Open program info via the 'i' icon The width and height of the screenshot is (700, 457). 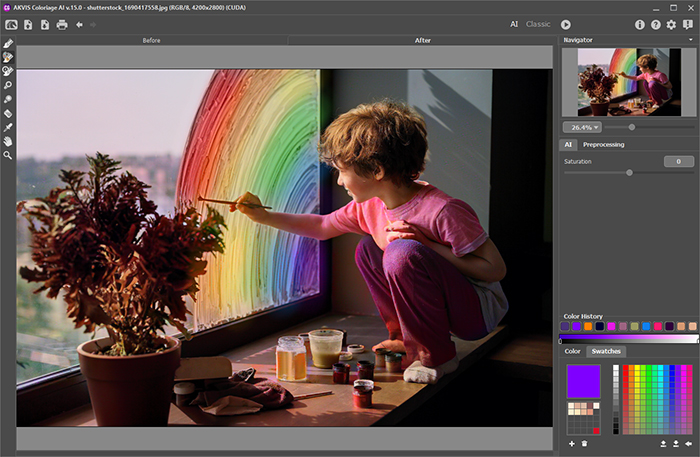point(640,24)
